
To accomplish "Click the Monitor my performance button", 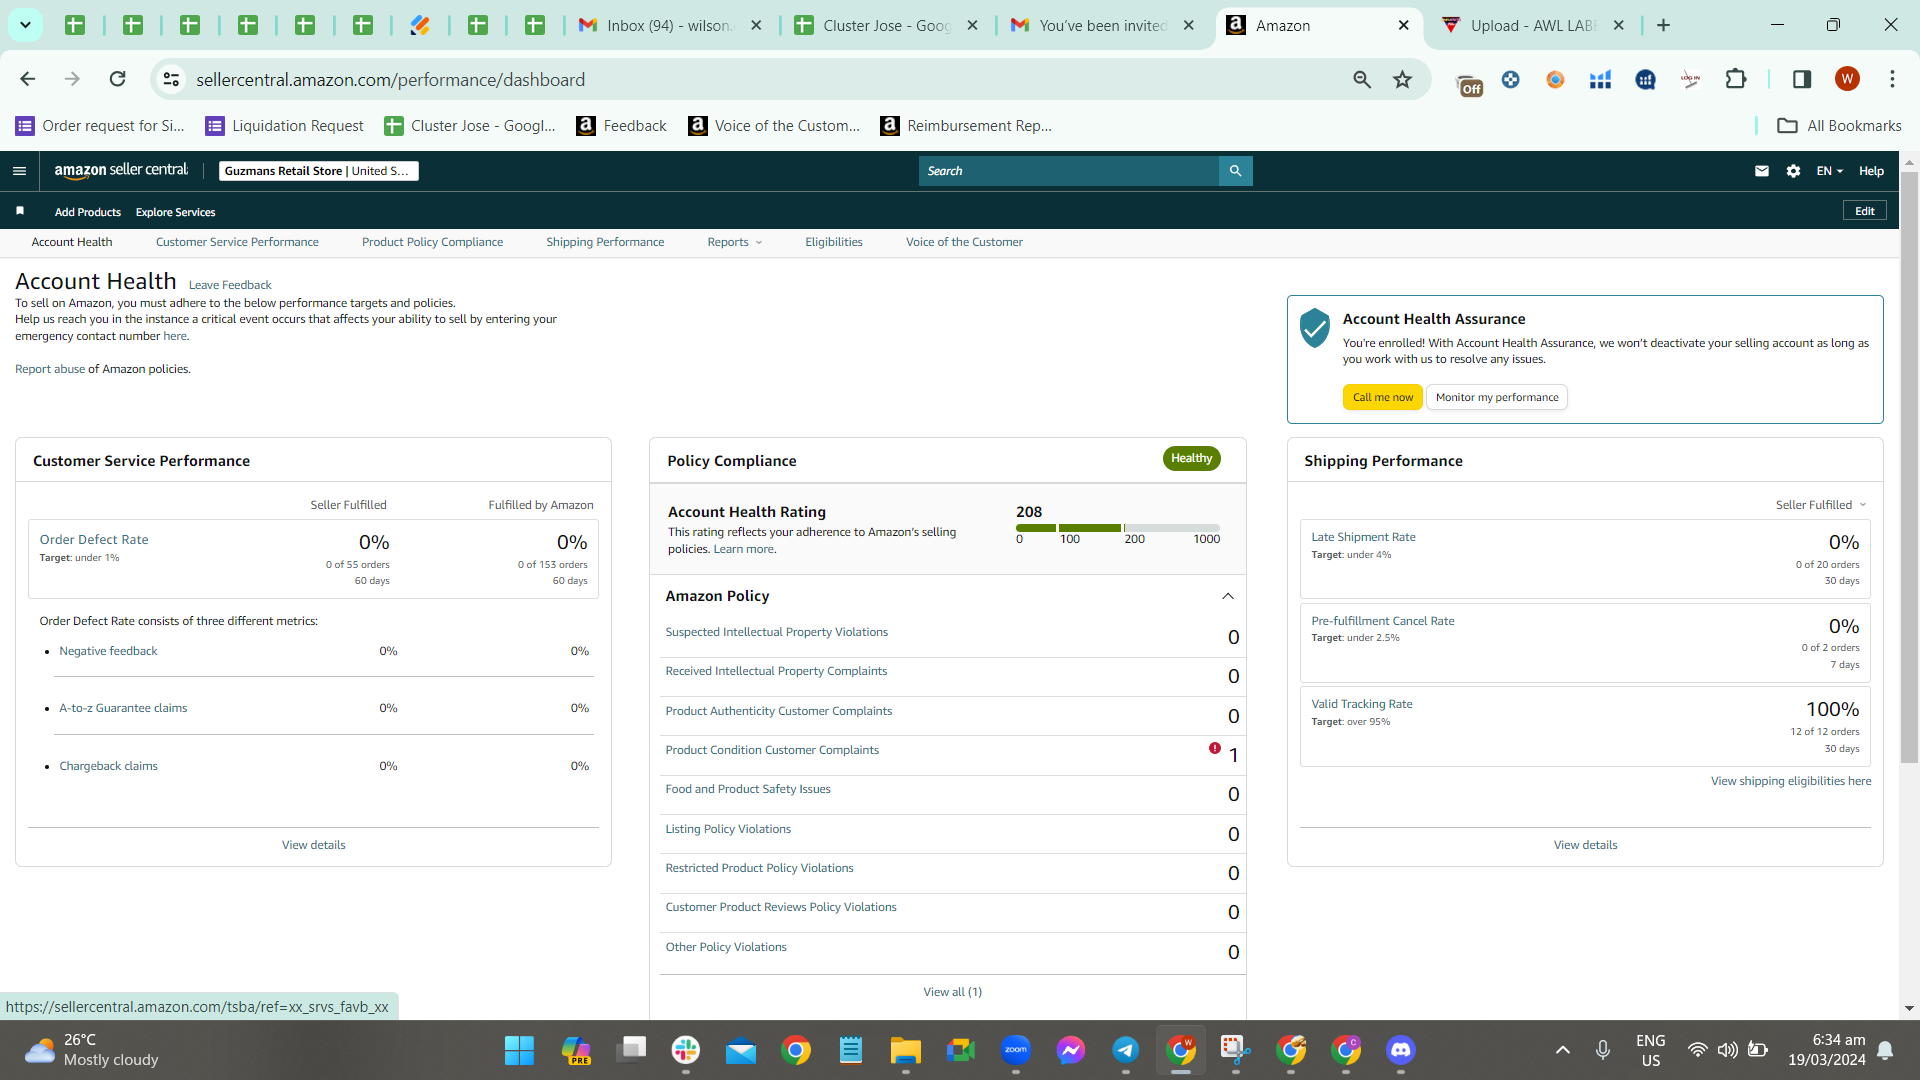I will click(1497, 397).
